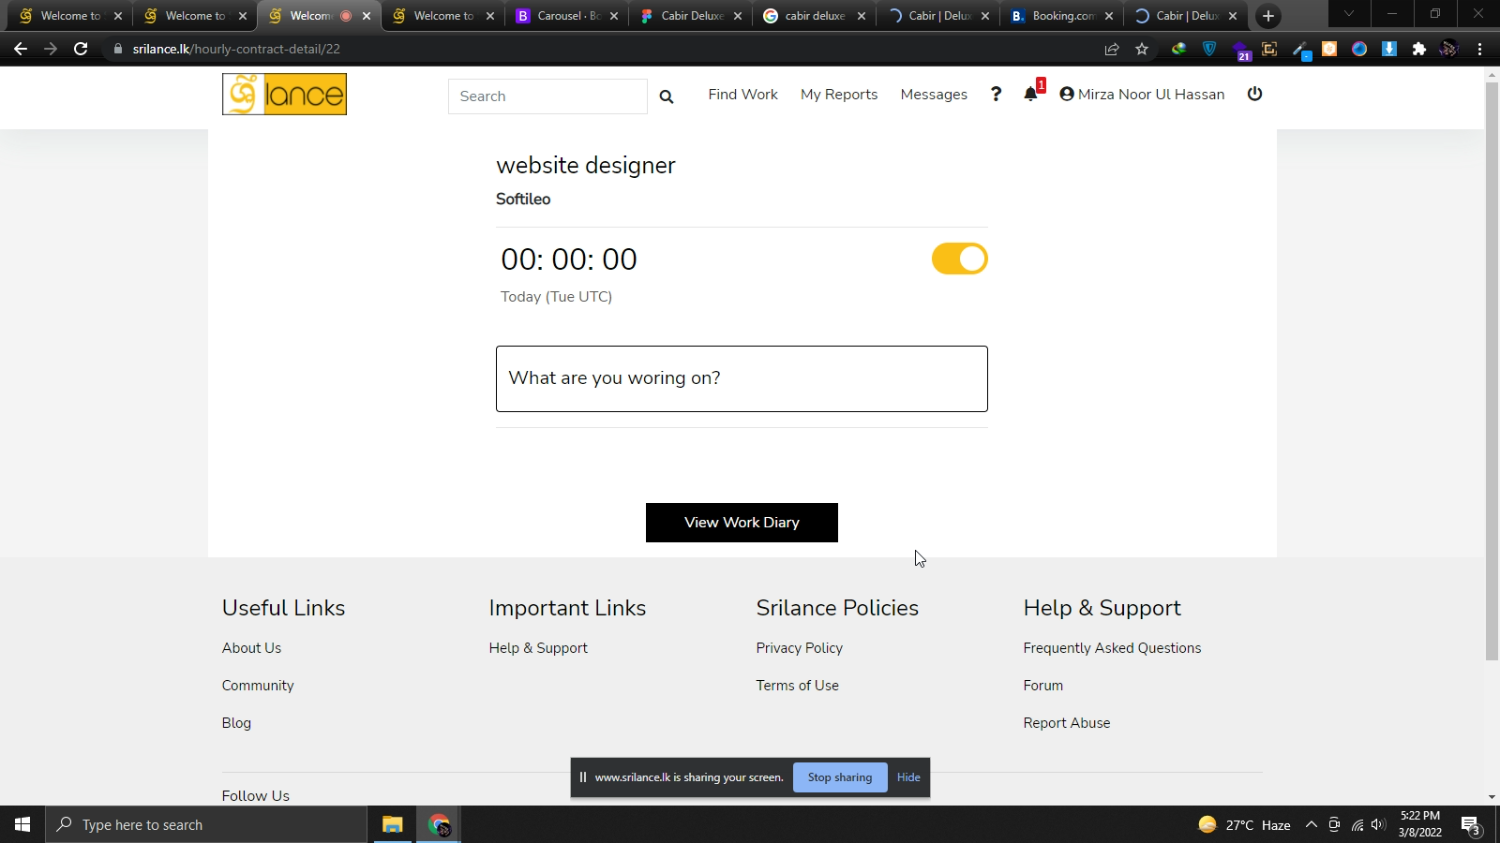The width and height of the screenshot is (1500, 843).
Task: Open the tab search dropdown arrow
Action: 1349,15
